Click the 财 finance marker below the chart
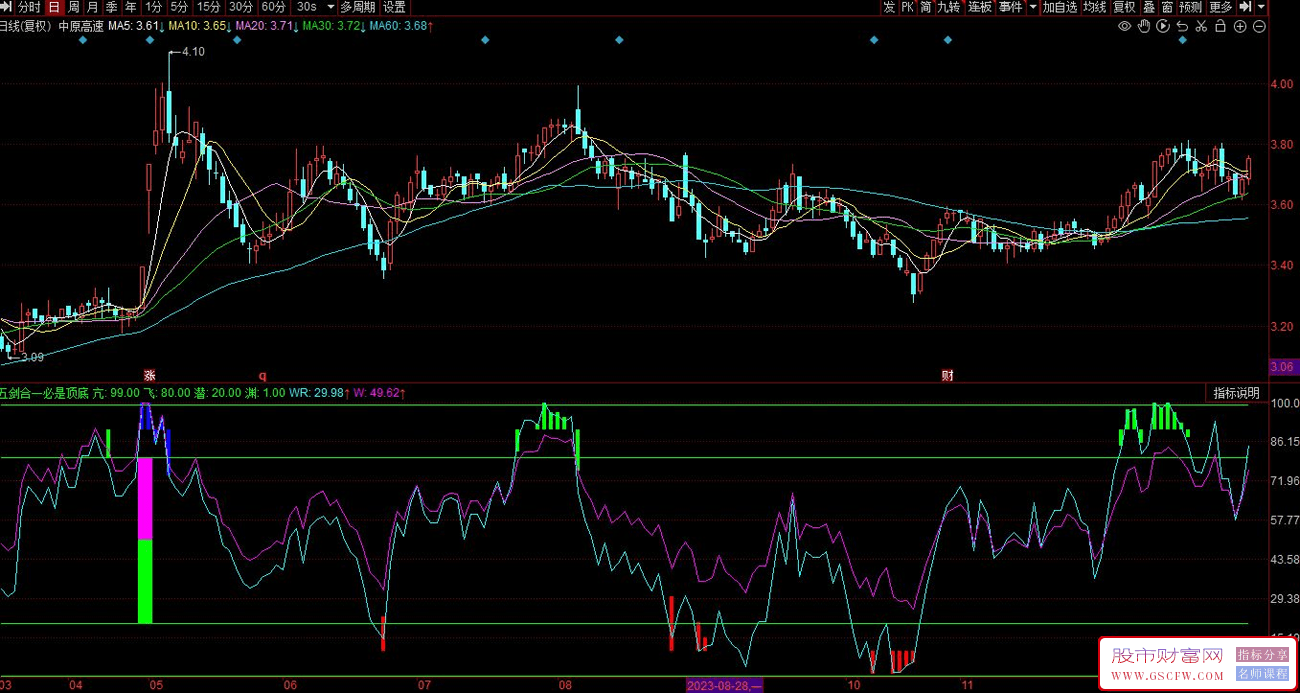Viewport: 1300px width, 693px height. point(947,376)
